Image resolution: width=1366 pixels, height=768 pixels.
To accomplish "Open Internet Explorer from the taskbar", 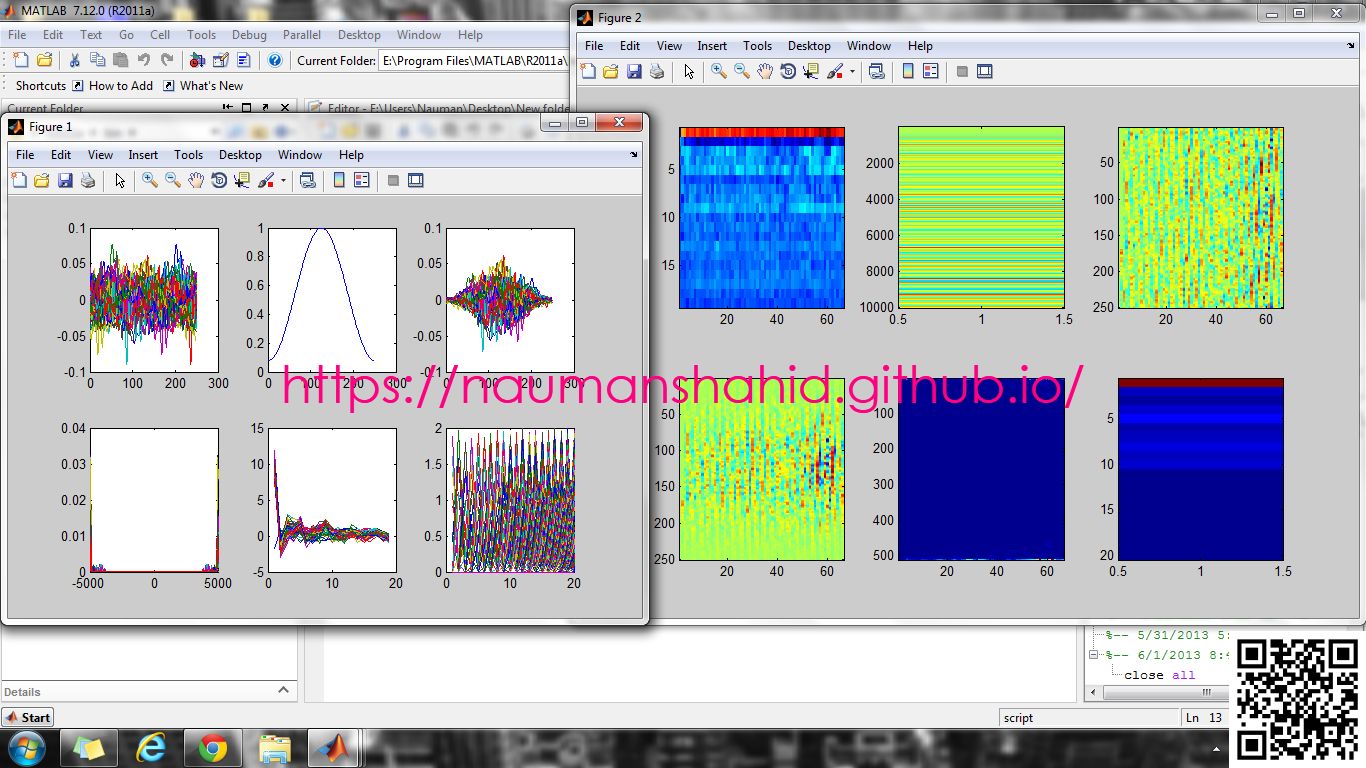I will 151,747.
